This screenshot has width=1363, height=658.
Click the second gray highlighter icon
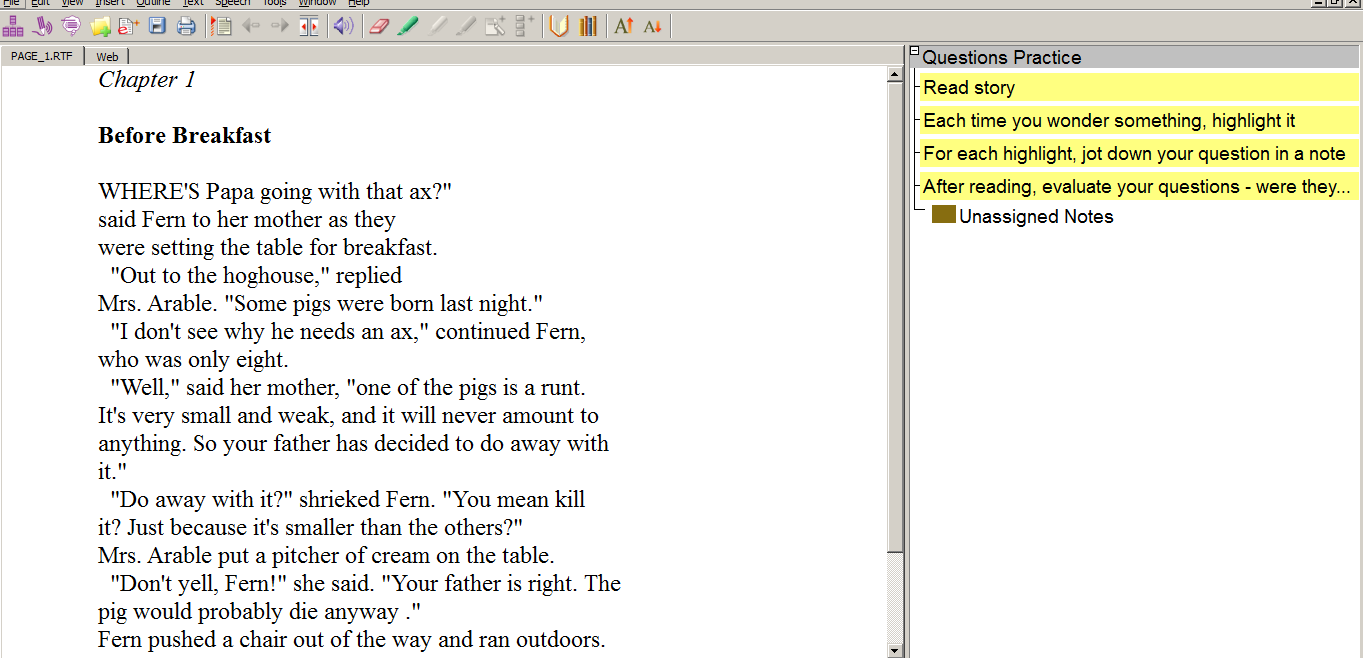coord(466,26)
